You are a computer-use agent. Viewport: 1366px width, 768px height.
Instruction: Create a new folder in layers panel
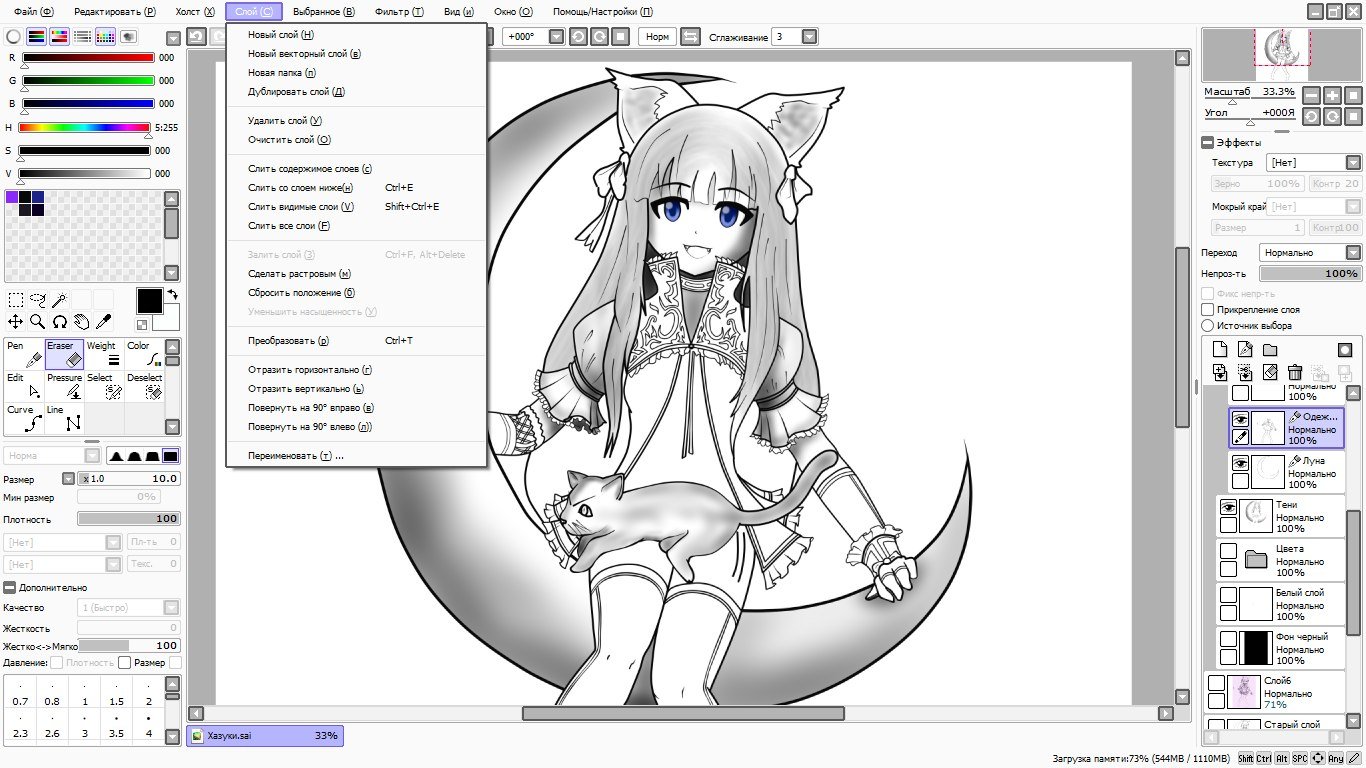pos(1270,350)
